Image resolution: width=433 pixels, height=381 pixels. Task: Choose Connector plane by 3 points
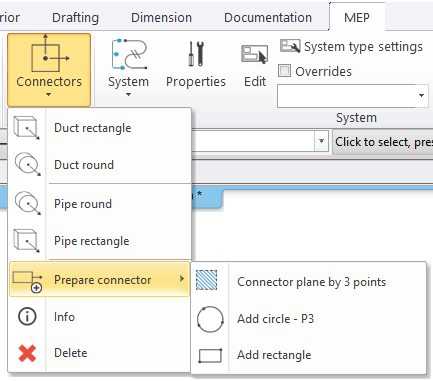311,282
